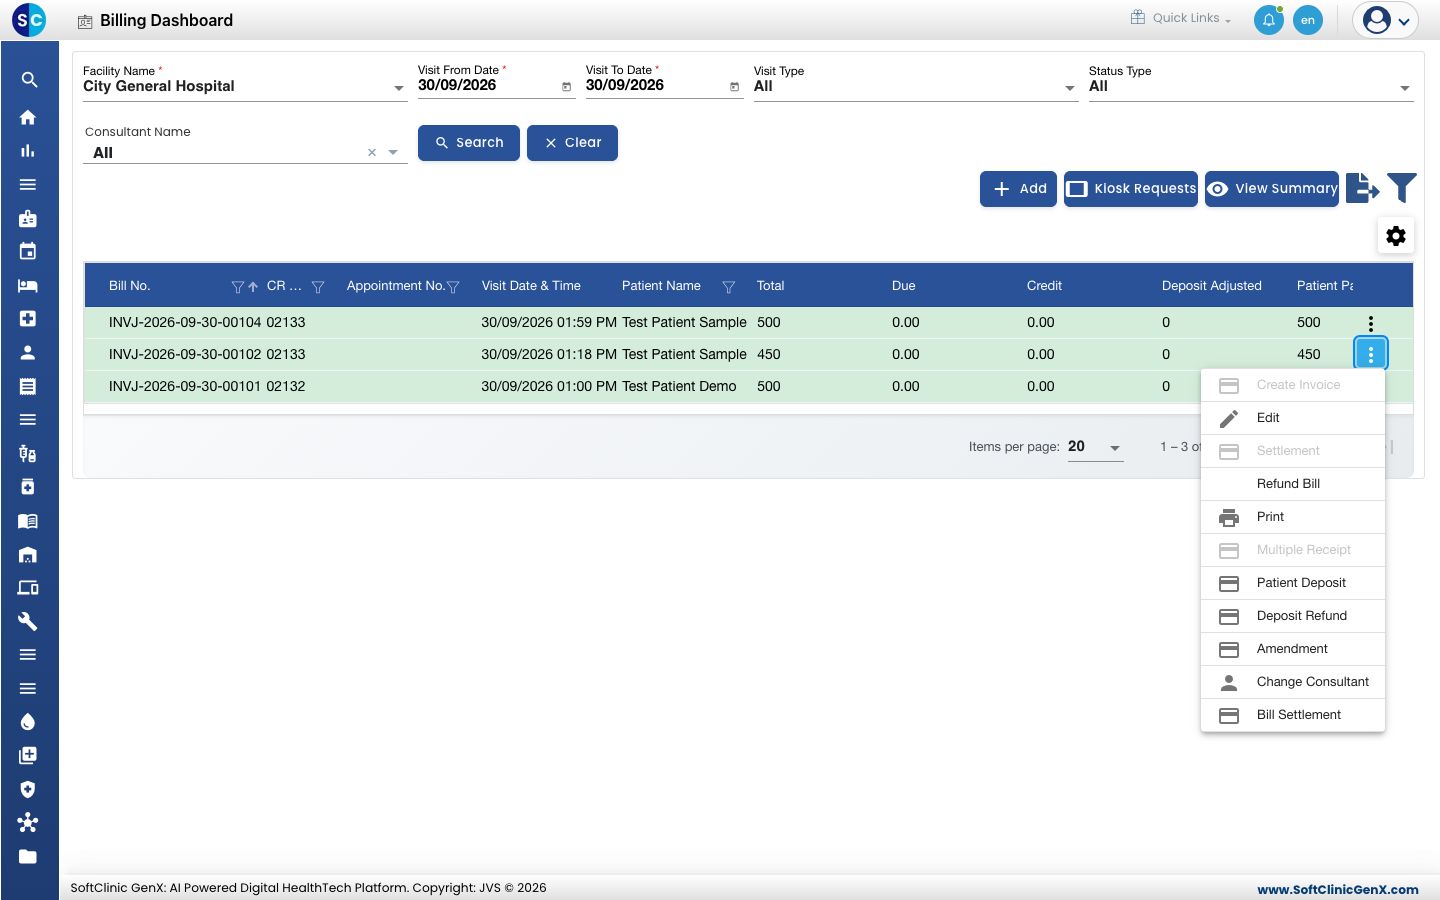Viewport: 1440px width, 900px height.
Task: Open the www.SoftClinicGenX.com footer link
Action: tap(1338, 889)
